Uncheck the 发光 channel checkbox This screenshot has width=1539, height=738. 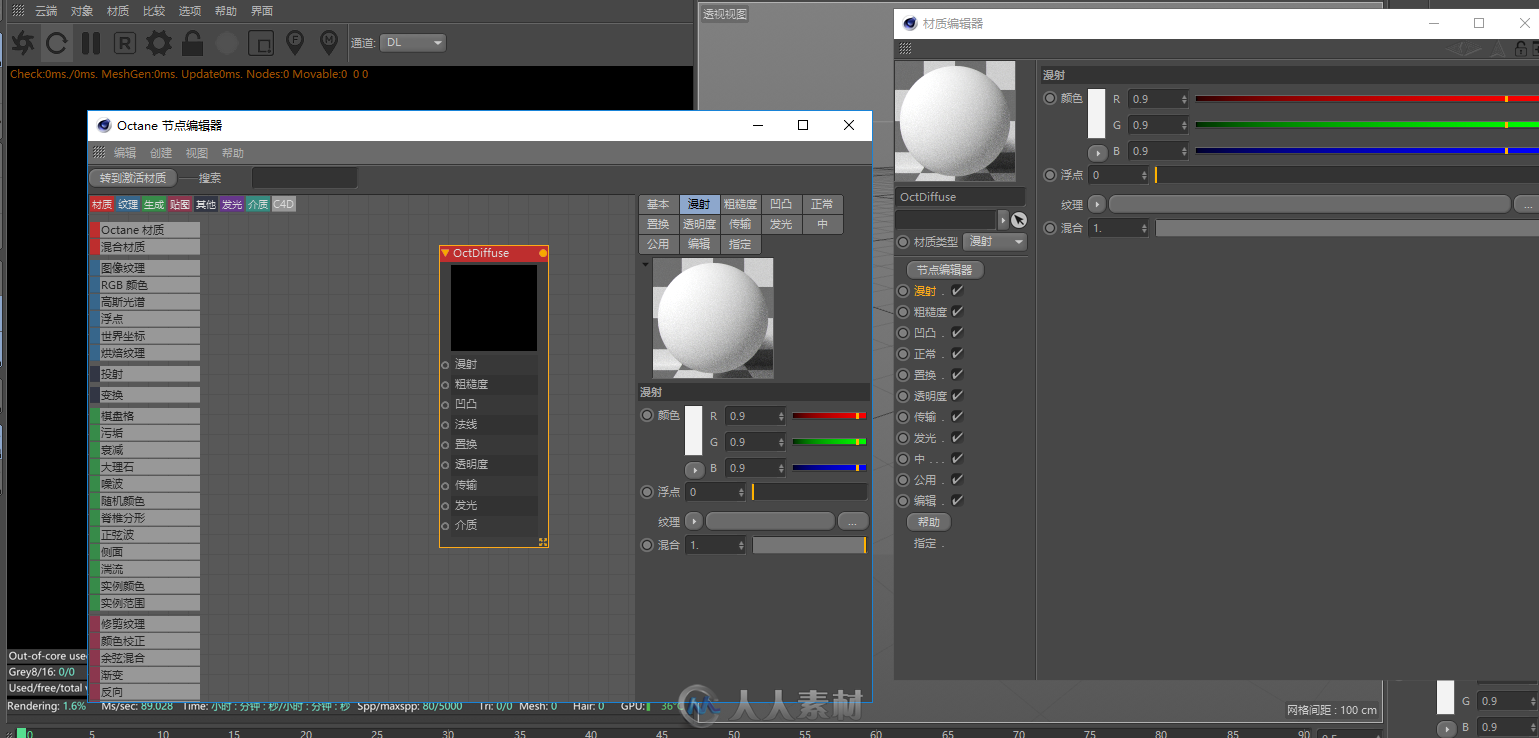pos(957,437)
